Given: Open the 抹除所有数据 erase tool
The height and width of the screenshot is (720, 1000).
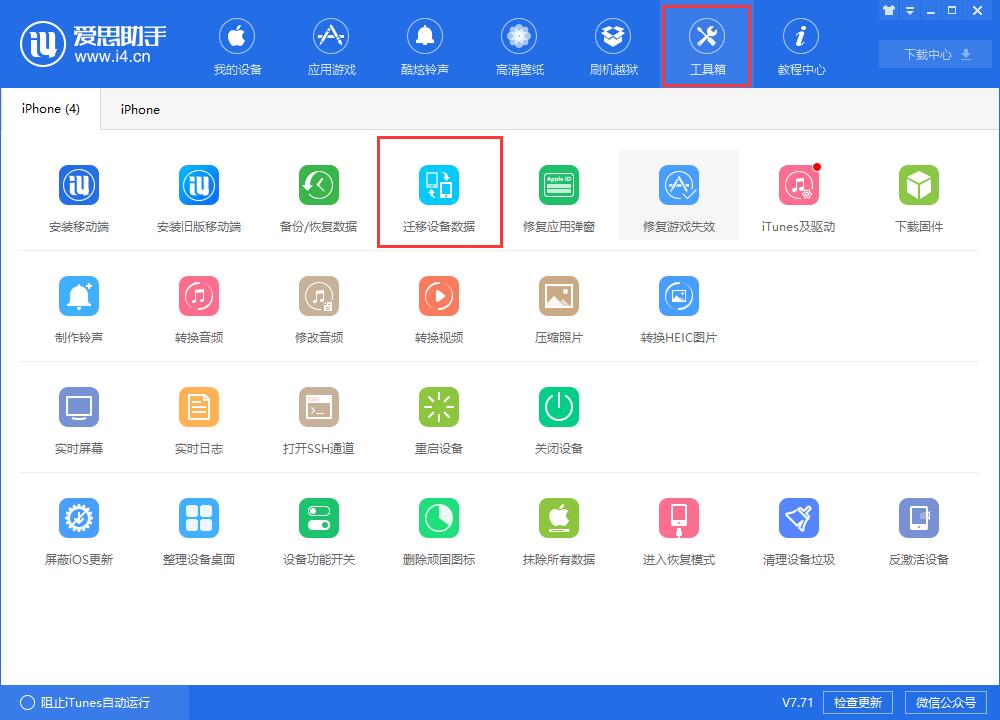Looking at the screenshot, I should [x=559, y=528].
